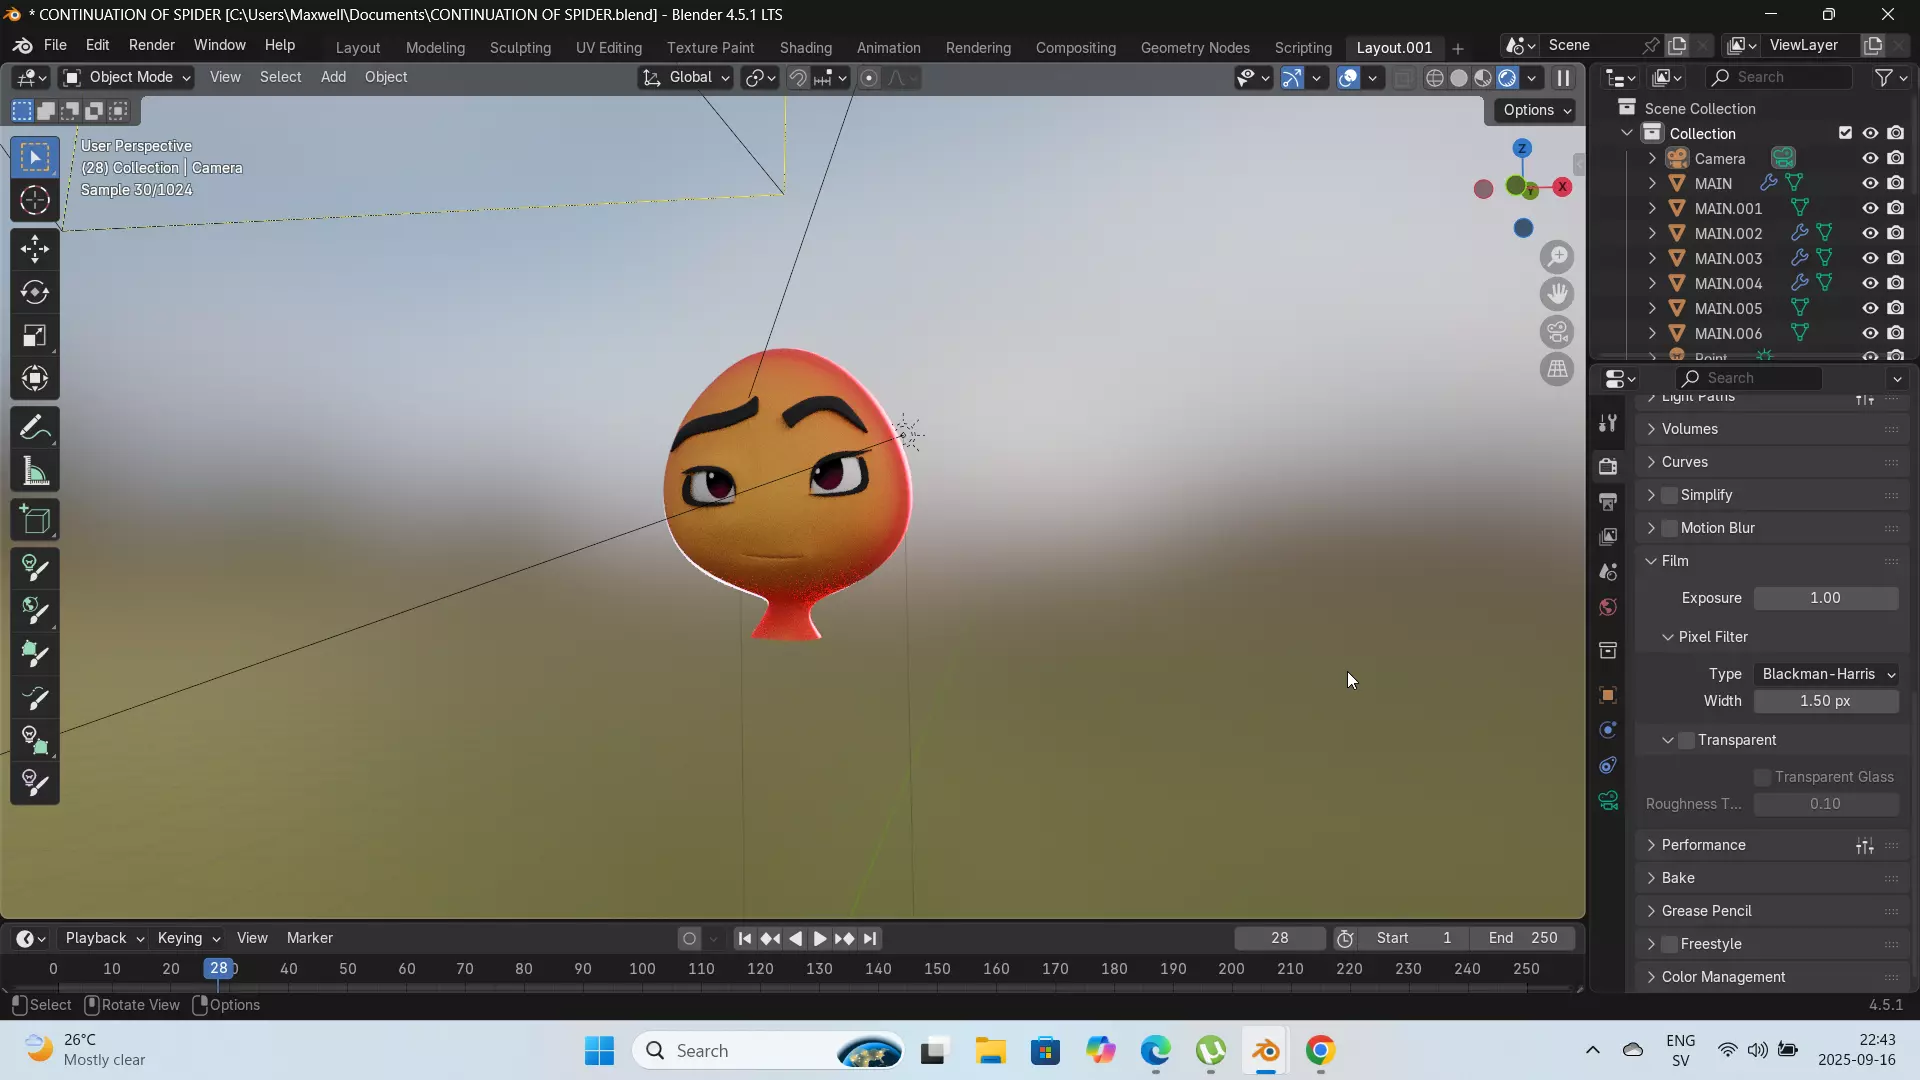Select wireframe viewport shading
The height and width of the screenshot is (1080, 1920).
point(1435,78)
